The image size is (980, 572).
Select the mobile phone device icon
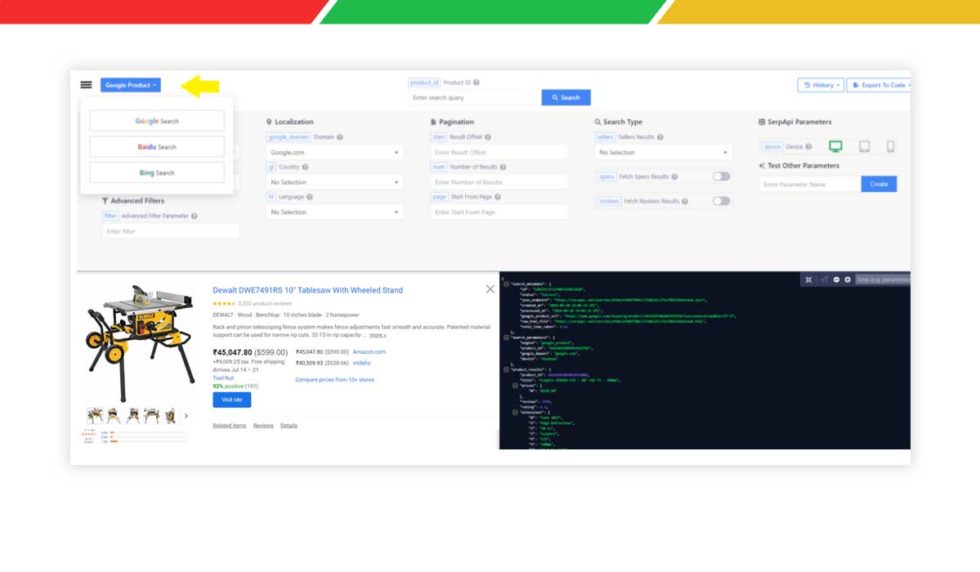tap(890, 147)
